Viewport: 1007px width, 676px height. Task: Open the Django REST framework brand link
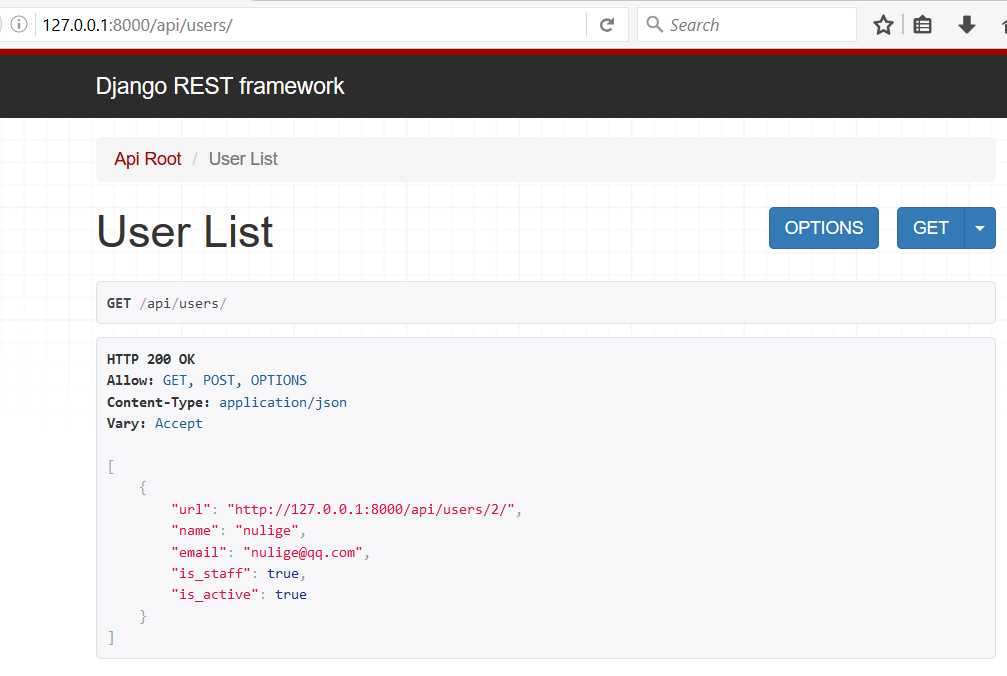tap(220, 86)
